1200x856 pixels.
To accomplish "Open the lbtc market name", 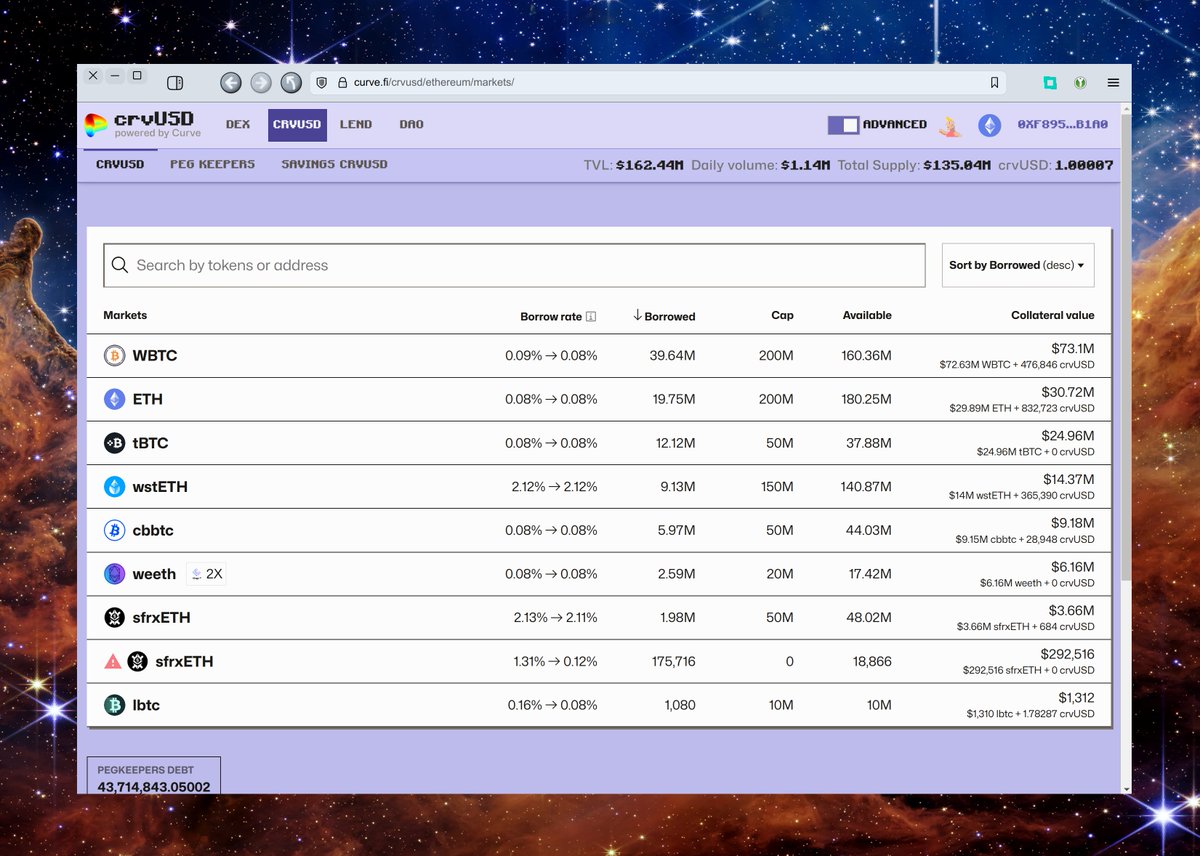I will pyautogui.click(x=146, y=705).
